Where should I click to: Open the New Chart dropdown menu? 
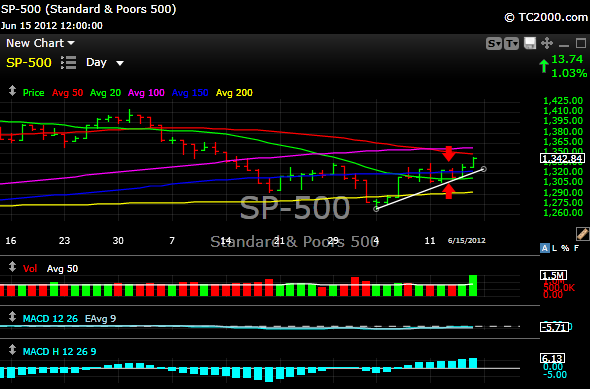point(41,43)
